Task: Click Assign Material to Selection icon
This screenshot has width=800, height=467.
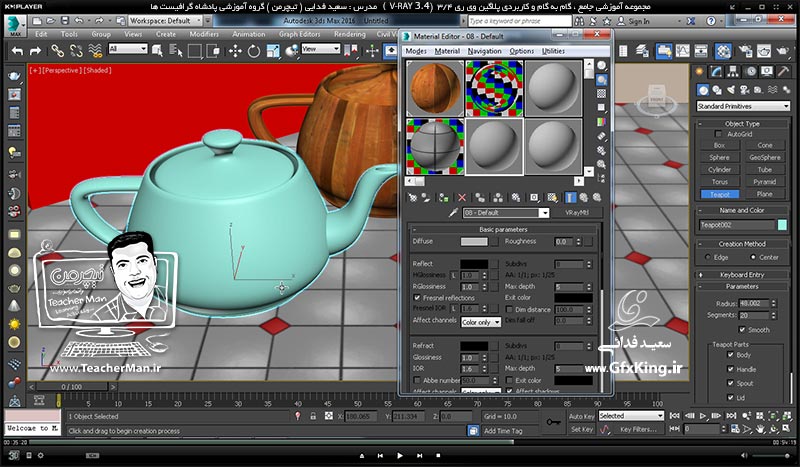Action: pyautogui.click(x=443, y=198)
